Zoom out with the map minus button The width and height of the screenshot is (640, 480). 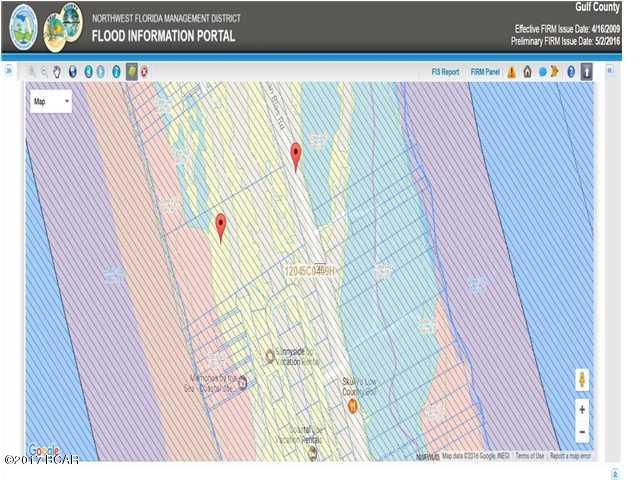pos(582,431)
